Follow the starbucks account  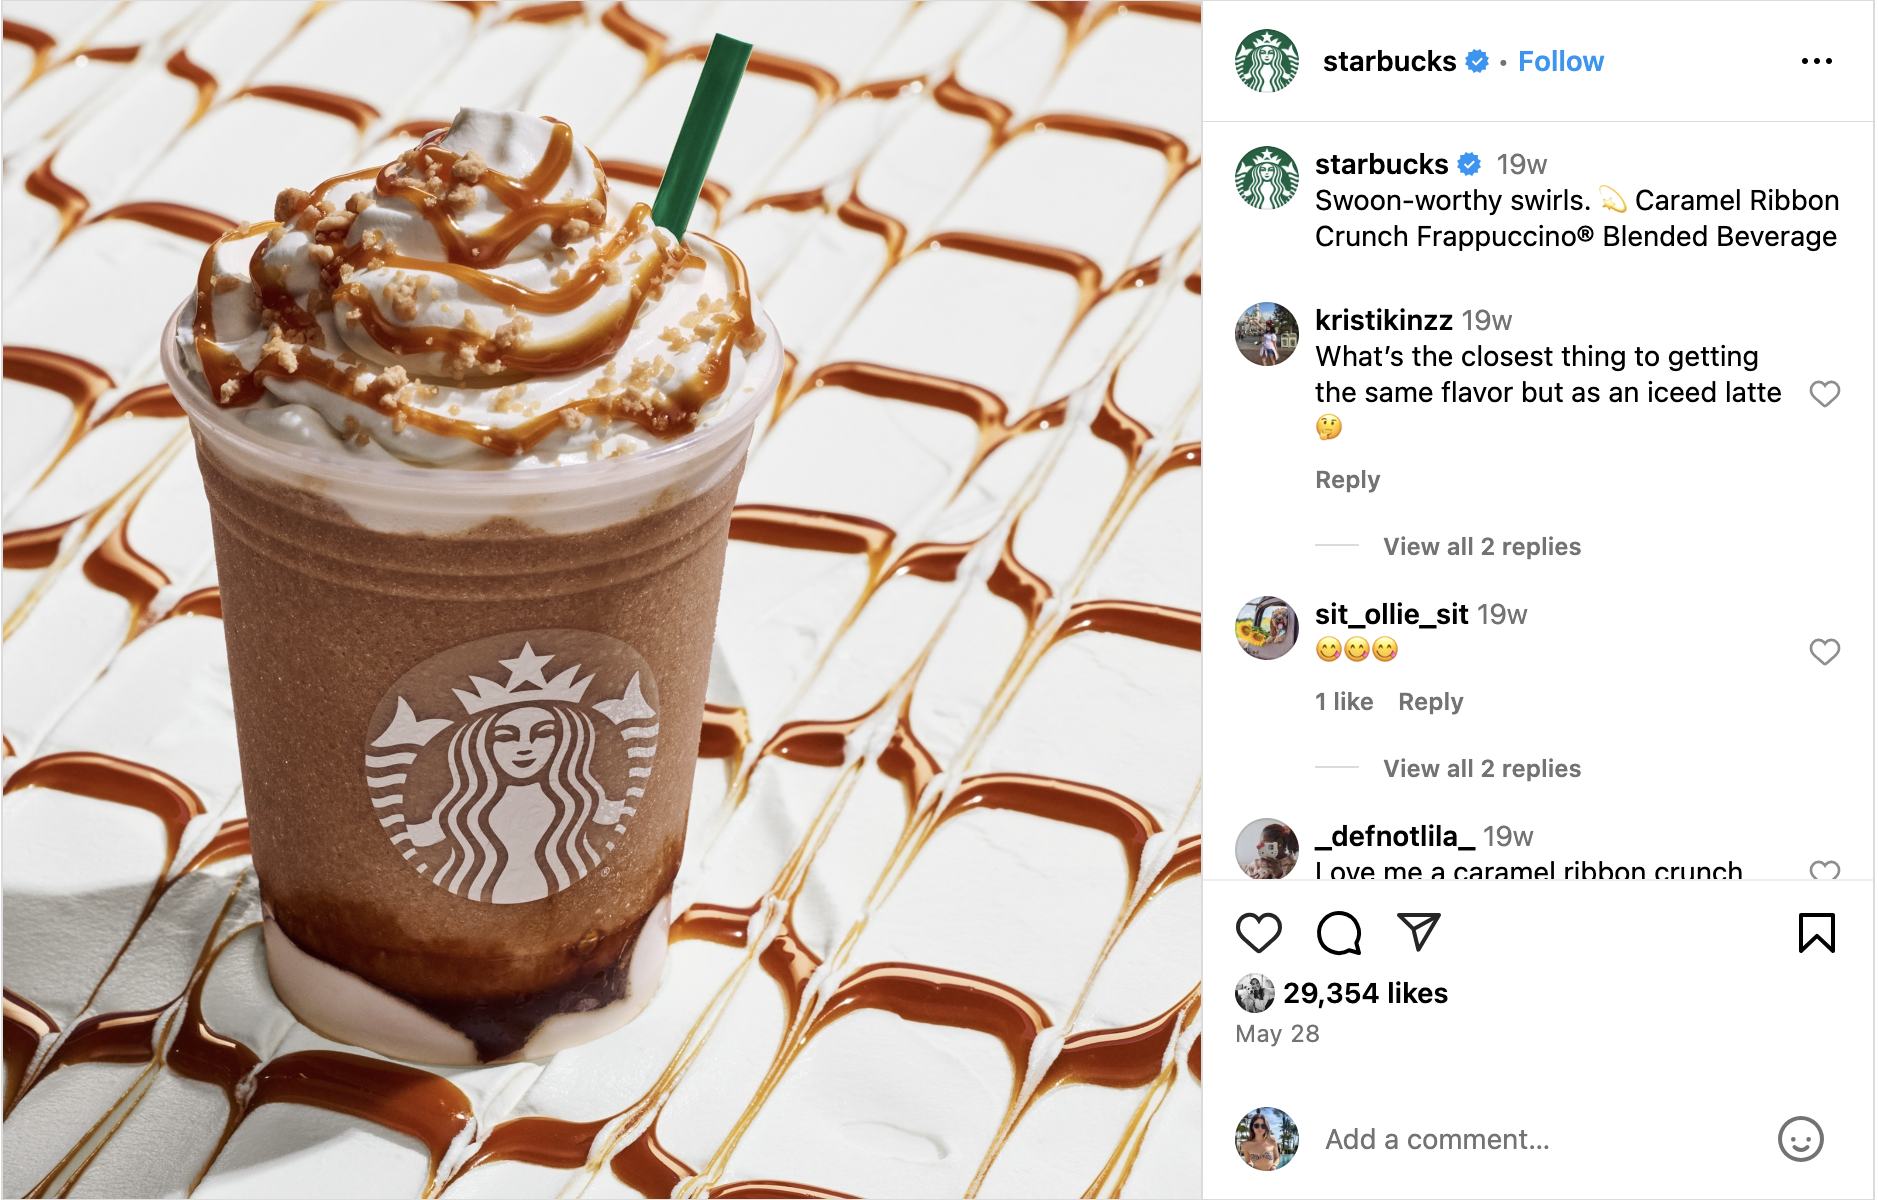click(1560, 61)
